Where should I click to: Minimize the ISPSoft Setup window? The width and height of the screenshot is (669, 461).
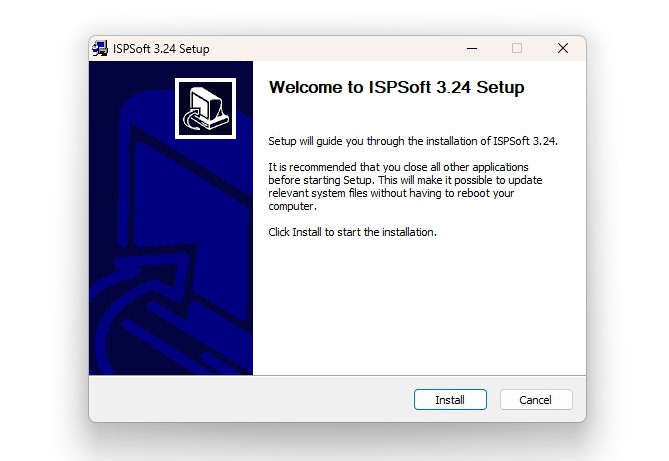[472, 49]
